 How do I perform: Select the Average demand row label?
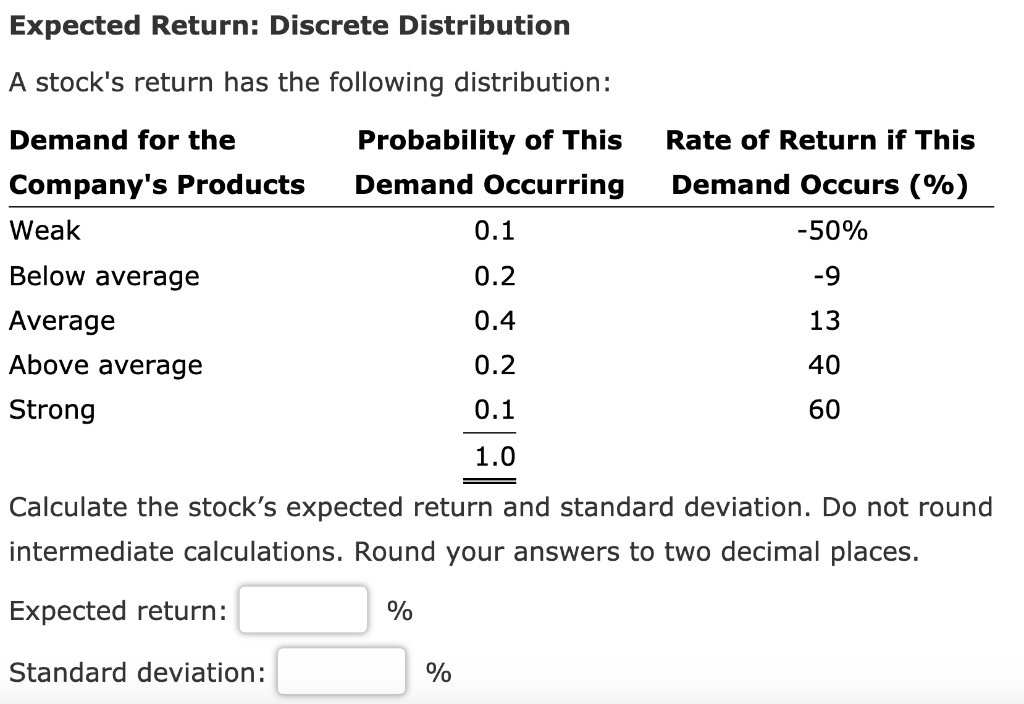point(62,321)
